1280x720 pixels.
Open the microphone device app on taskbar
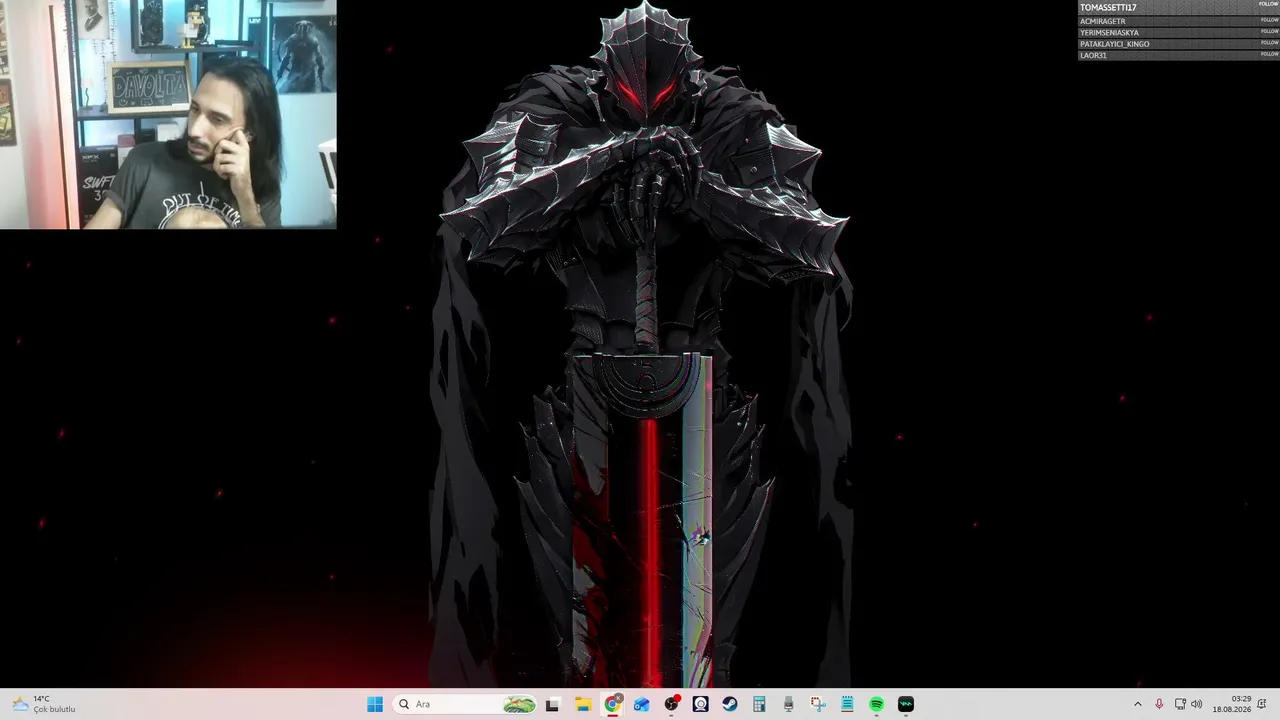coord(789,704)
